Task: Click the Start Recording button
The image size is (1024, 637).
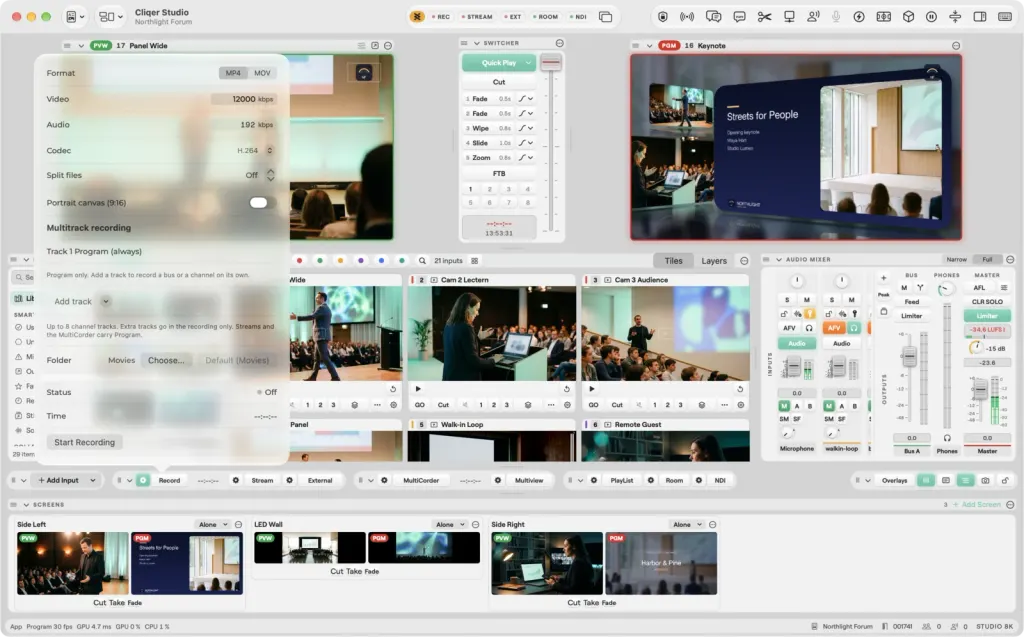Action: point(84,442)
